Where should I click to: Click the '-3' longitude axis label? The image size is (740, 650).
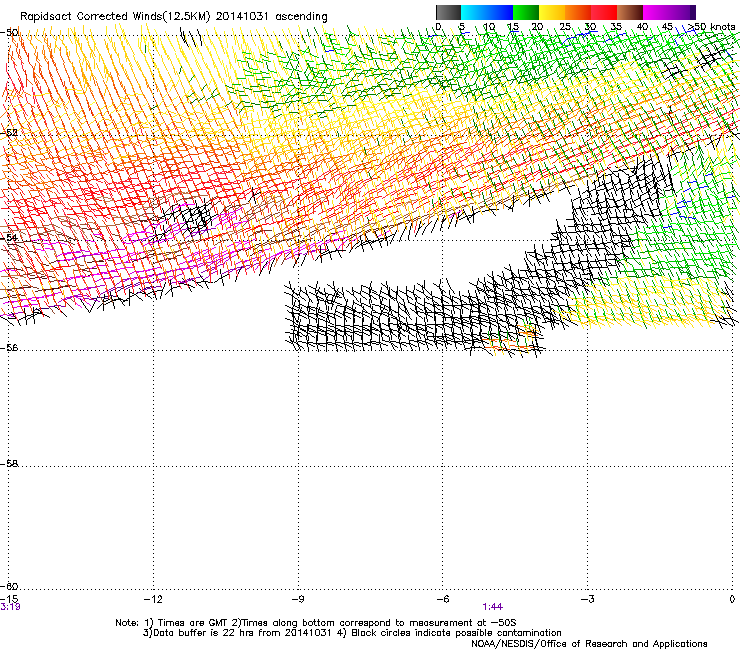[587, 599]
